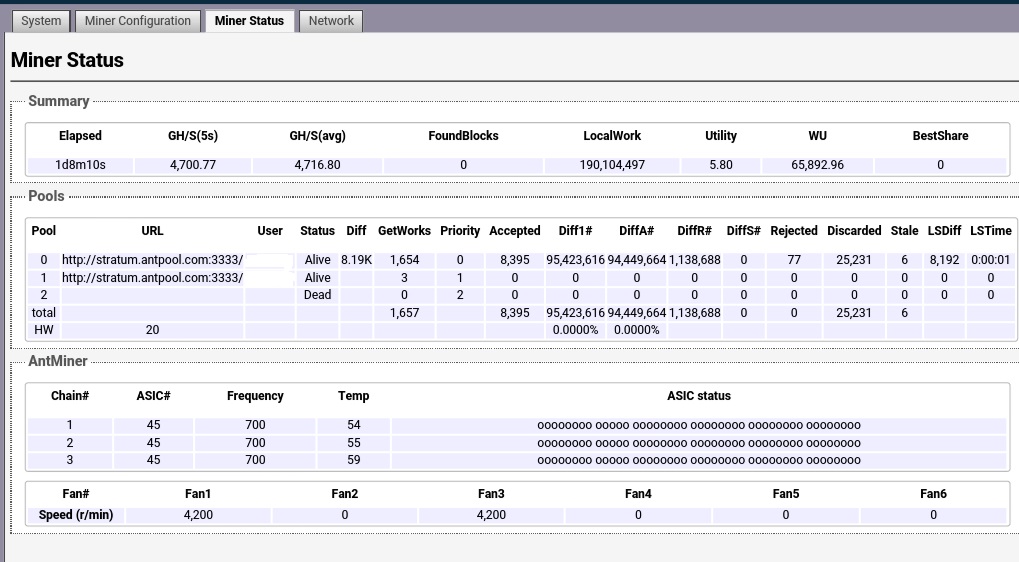Click the GH/S(5s) value 4,700.77
Screen dimensions: 1019x562
[x=193, y=165]
